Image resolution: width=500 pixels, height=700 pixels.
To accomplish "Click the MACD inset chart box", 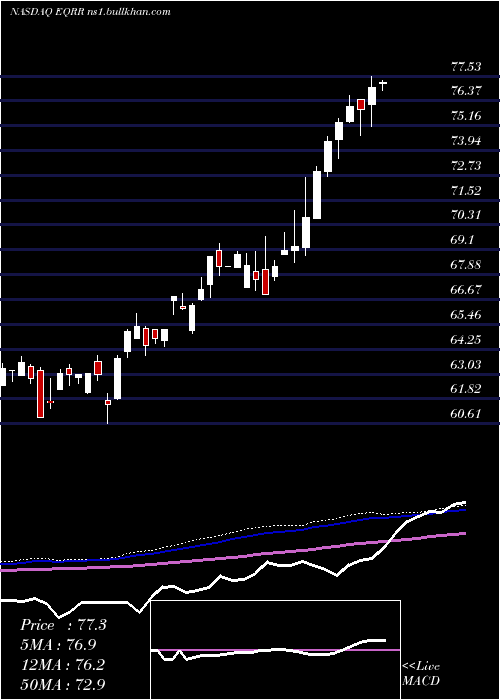I will point(275,650).
